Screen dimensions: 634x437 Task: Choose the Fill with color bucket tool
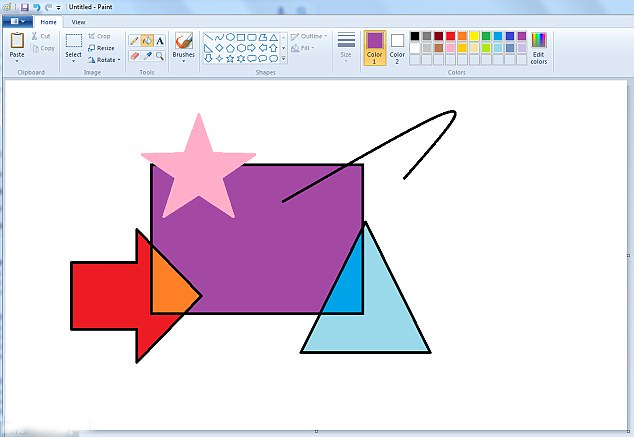click(147, 41)
